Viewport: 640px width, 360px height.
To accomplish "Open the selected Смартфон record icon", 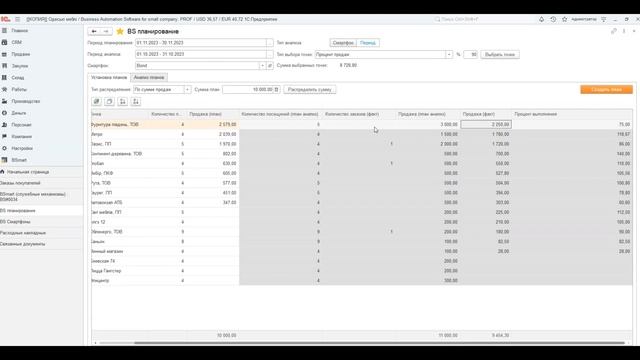I will click(x=270, y=66).
